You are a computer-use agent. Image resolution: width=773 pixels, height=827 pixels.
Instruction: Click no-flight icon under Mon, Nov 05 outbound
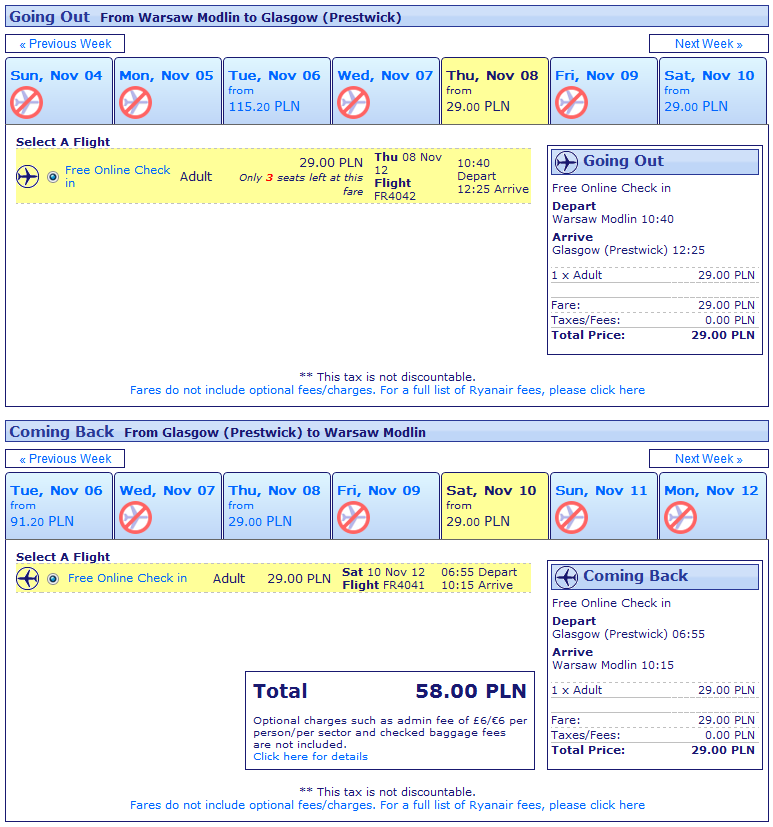pos(136,102)
